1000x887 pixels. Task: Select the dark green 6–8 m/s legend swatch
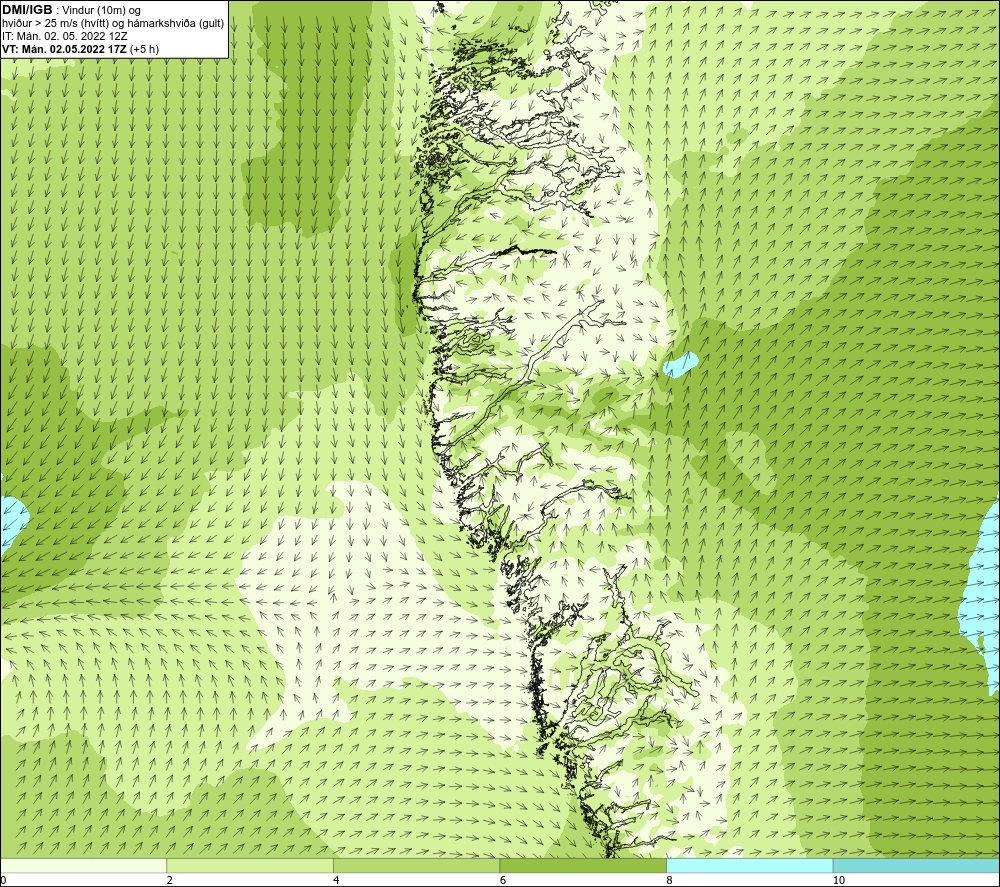583,865
